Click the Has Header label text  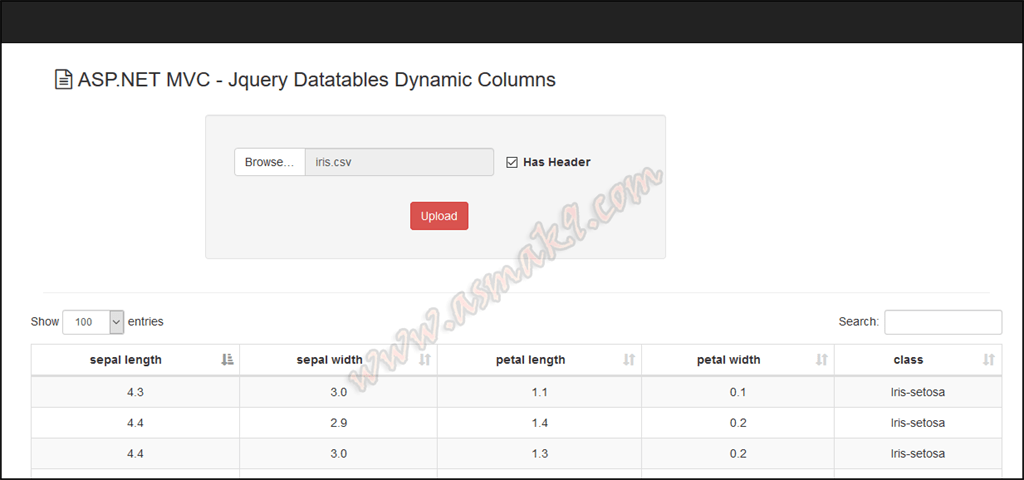click(x=556, y=162)
